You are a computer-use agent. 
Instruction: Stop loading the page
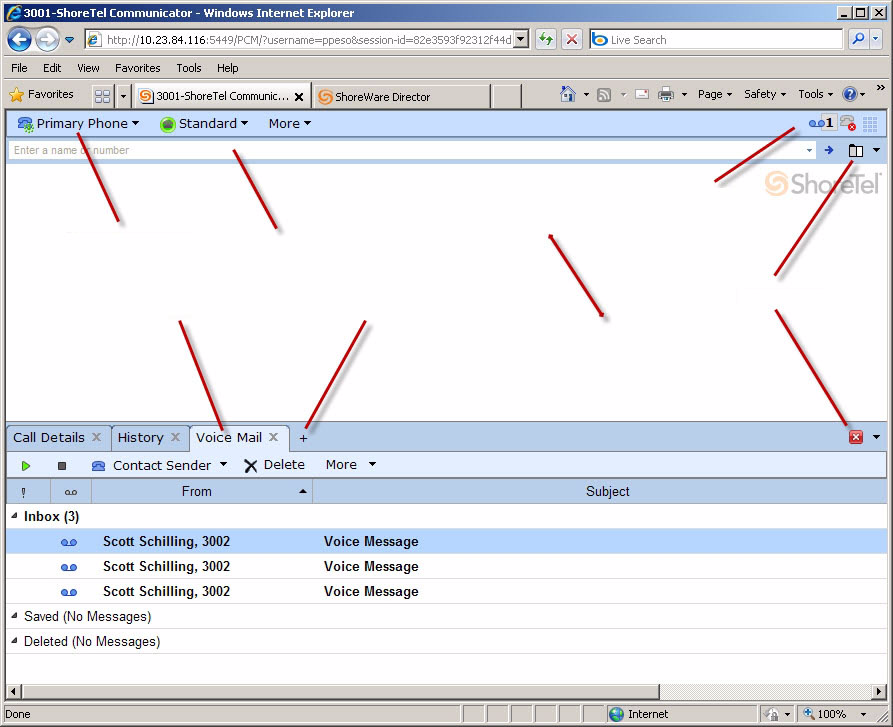coord(572,39)
